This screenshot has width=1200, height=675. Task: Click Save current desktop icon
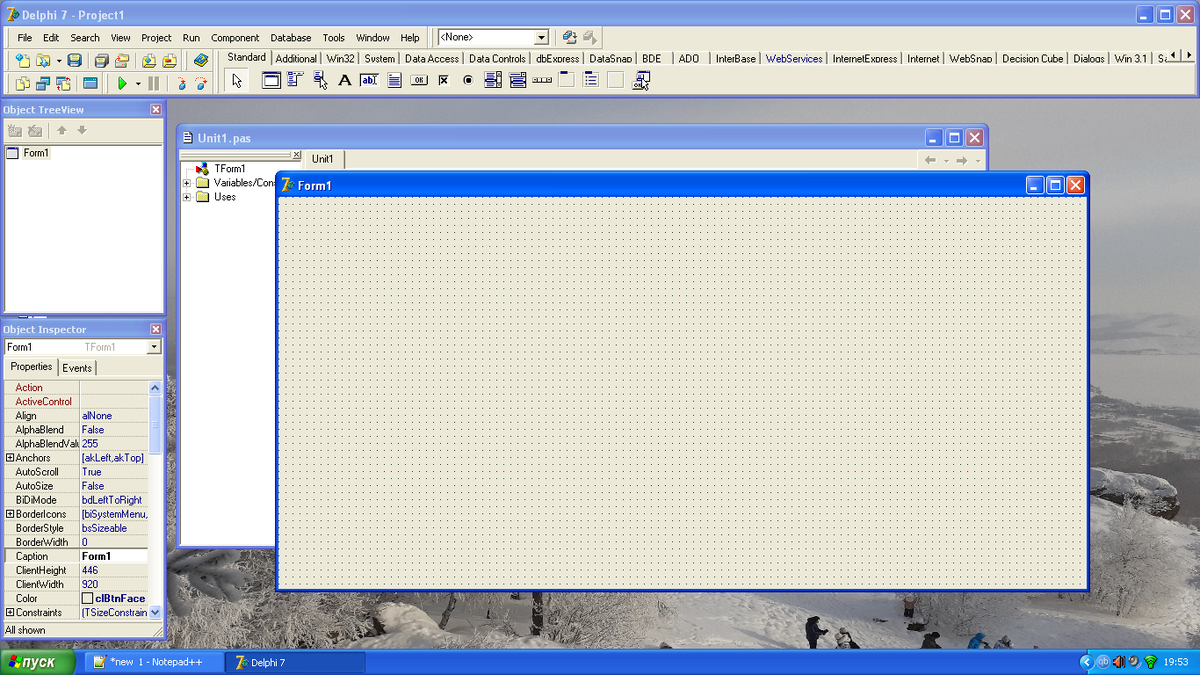570,37
